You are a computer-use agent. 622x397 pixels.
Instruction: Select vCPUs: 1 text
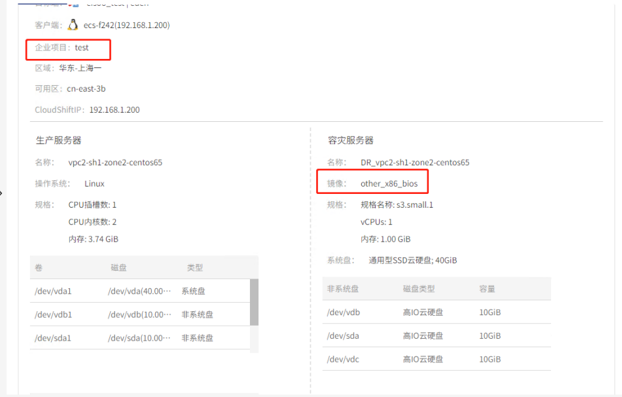coord(376,222)
